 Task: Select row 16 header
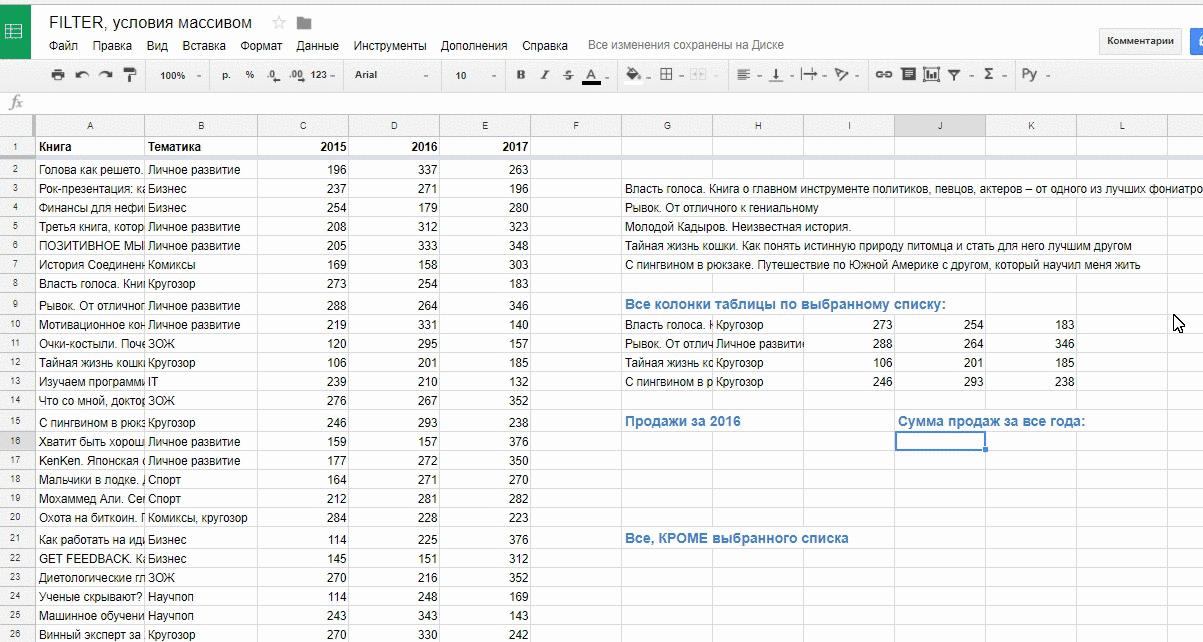15,441
